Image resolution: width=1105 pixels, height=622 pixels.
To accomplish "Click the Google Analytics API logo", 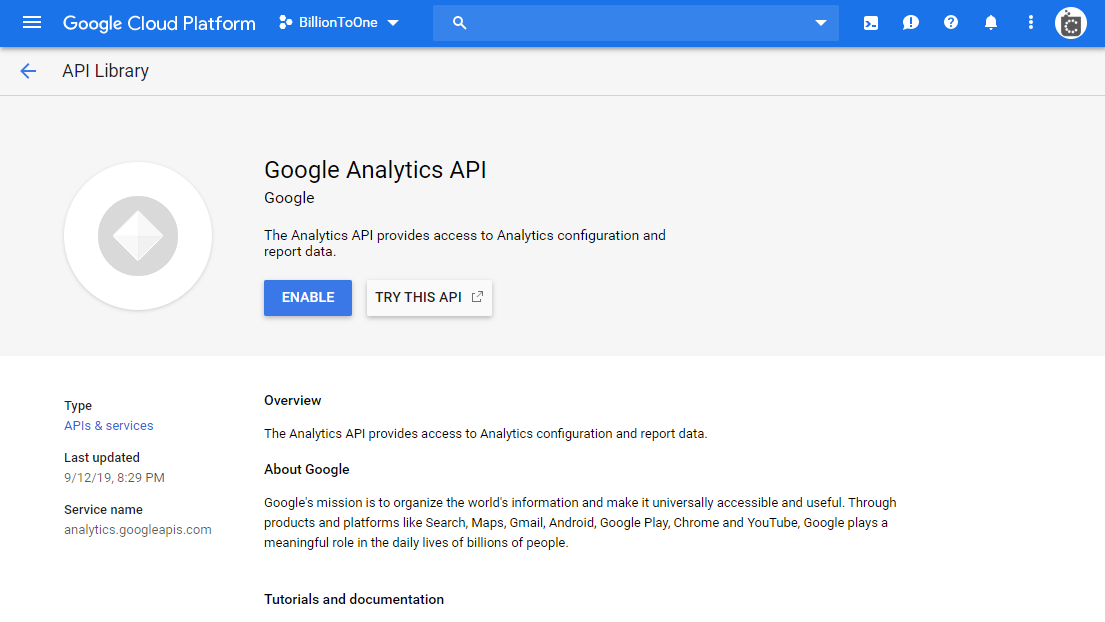I will click(138, 236).
